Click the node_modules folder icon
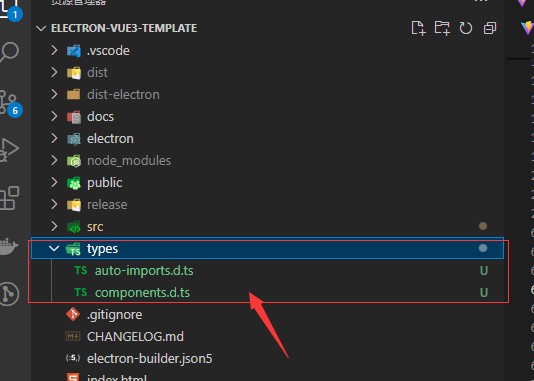Image resolution: width=534 pixels, height=381 pixels. click(x=74, y=161)
